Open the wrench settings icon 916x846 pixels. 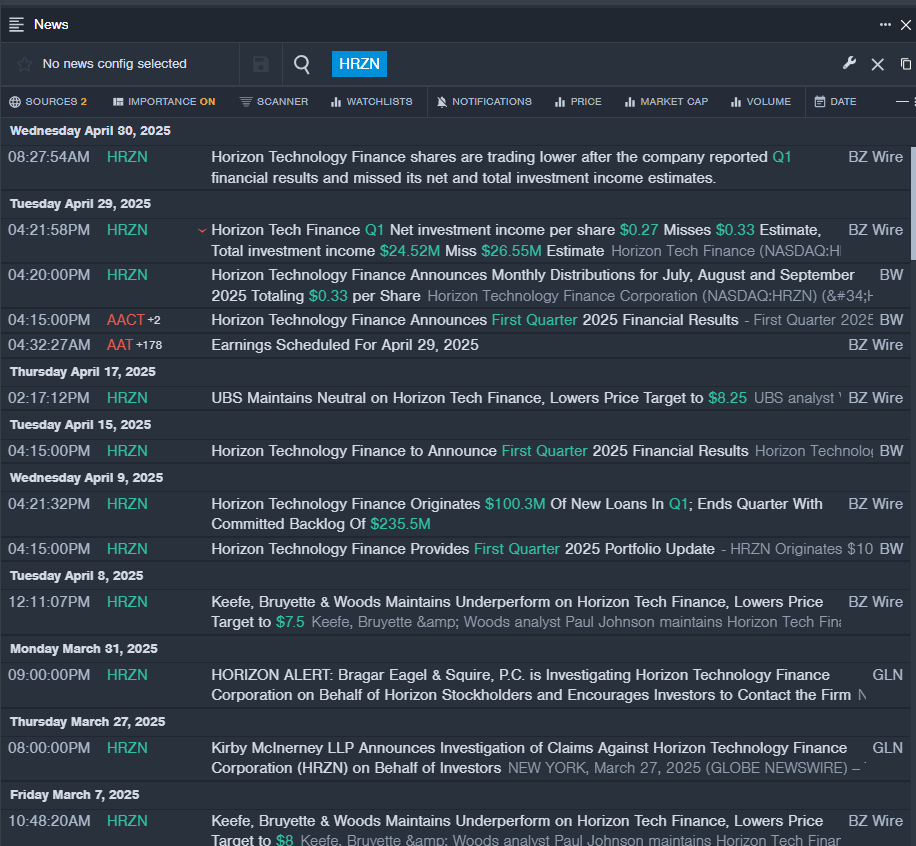pyautogui.click(x=849, y=63)
